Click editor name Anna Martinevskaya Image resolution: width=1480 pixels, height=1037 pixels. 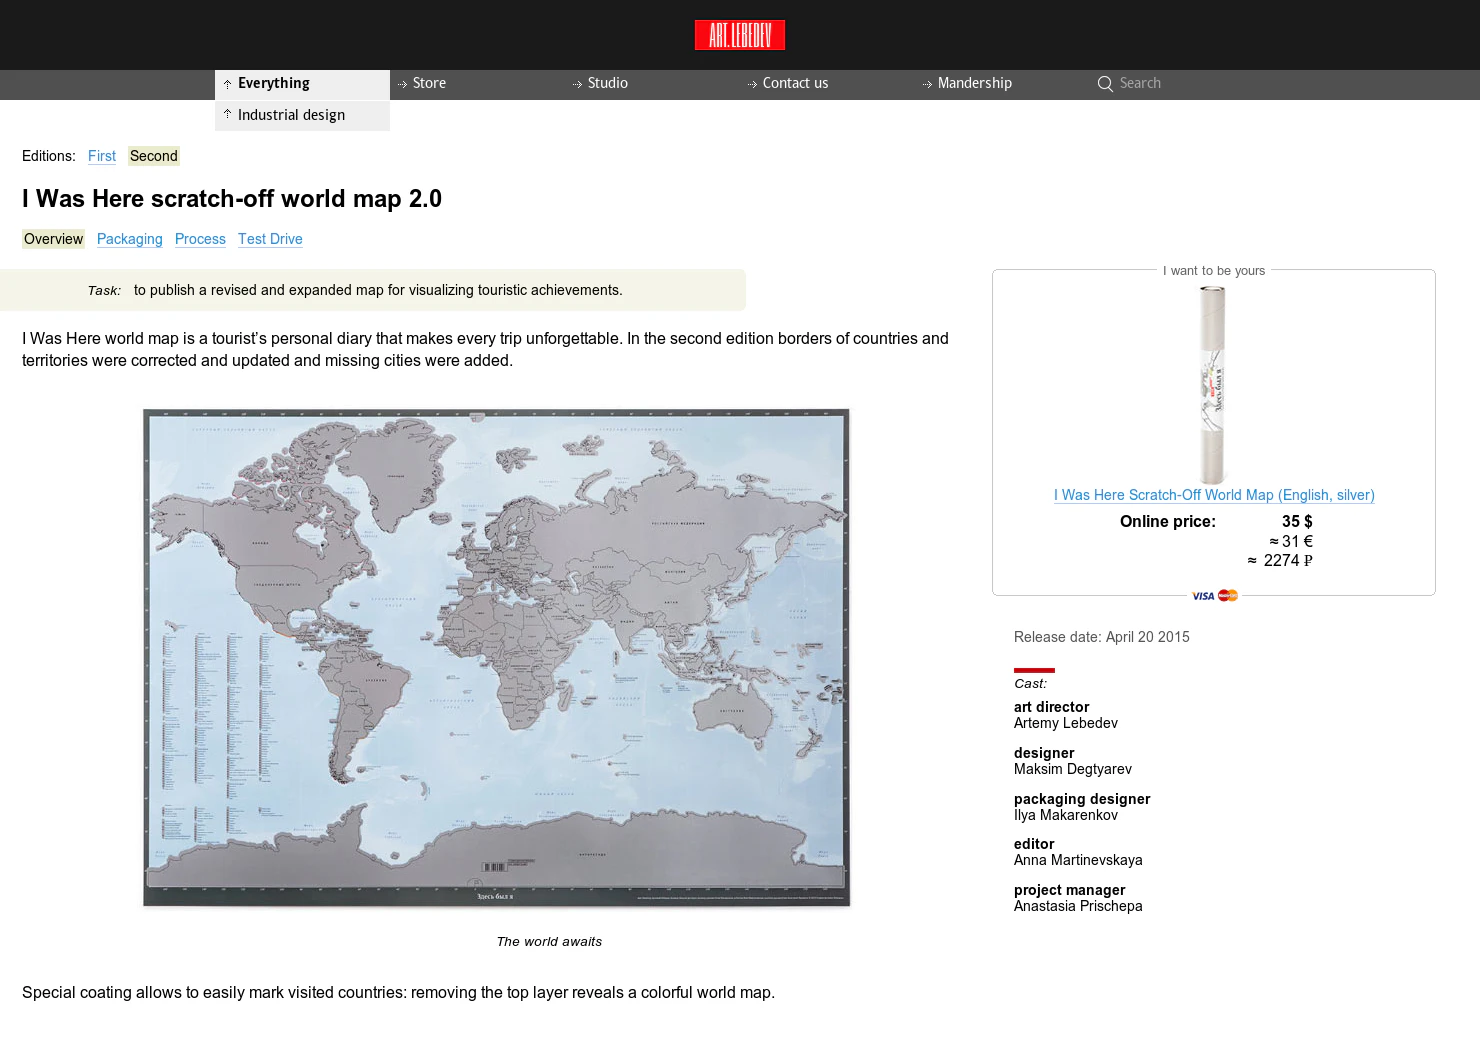coord(1078,860)
